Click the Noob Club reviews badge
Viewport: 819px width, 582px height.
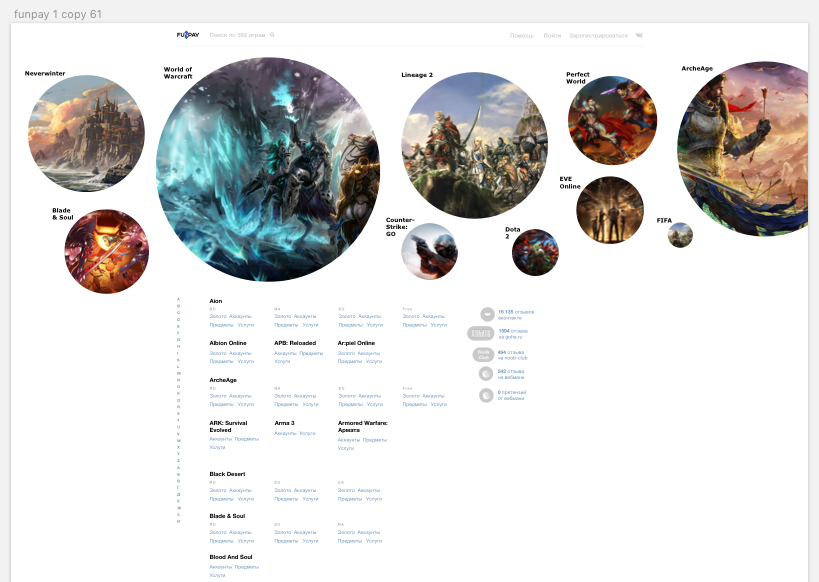(483, 354)
